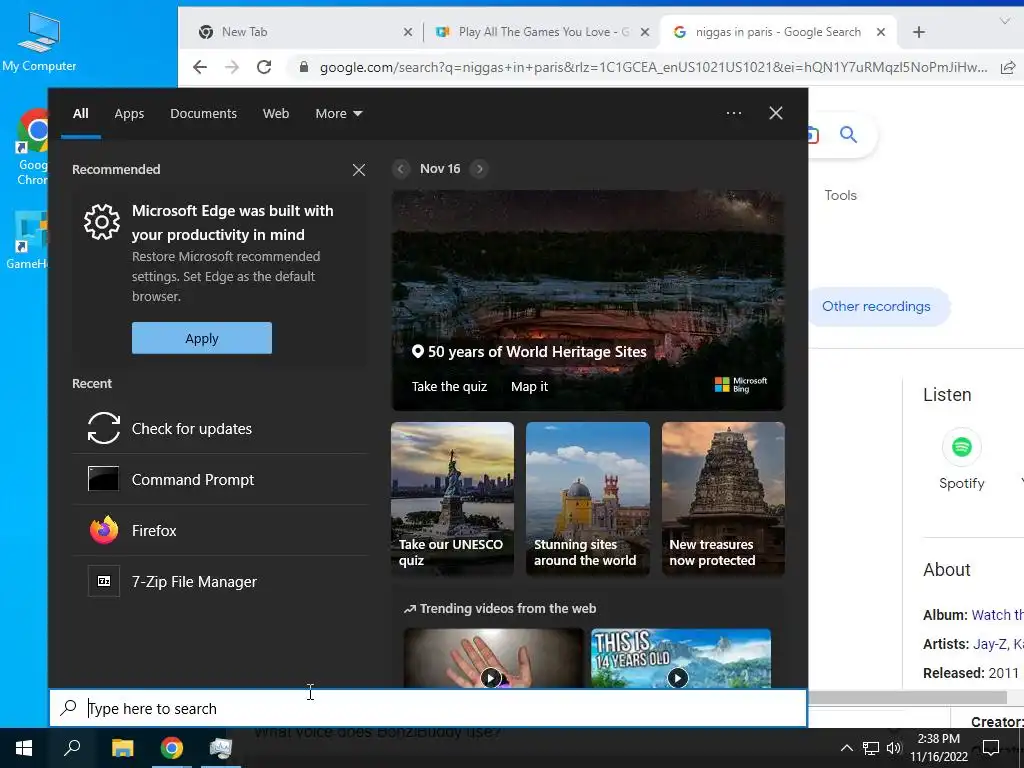The image size is (1024, 768).
Task: Dismiss the Recommended section
Action: [x=359, y=170]
